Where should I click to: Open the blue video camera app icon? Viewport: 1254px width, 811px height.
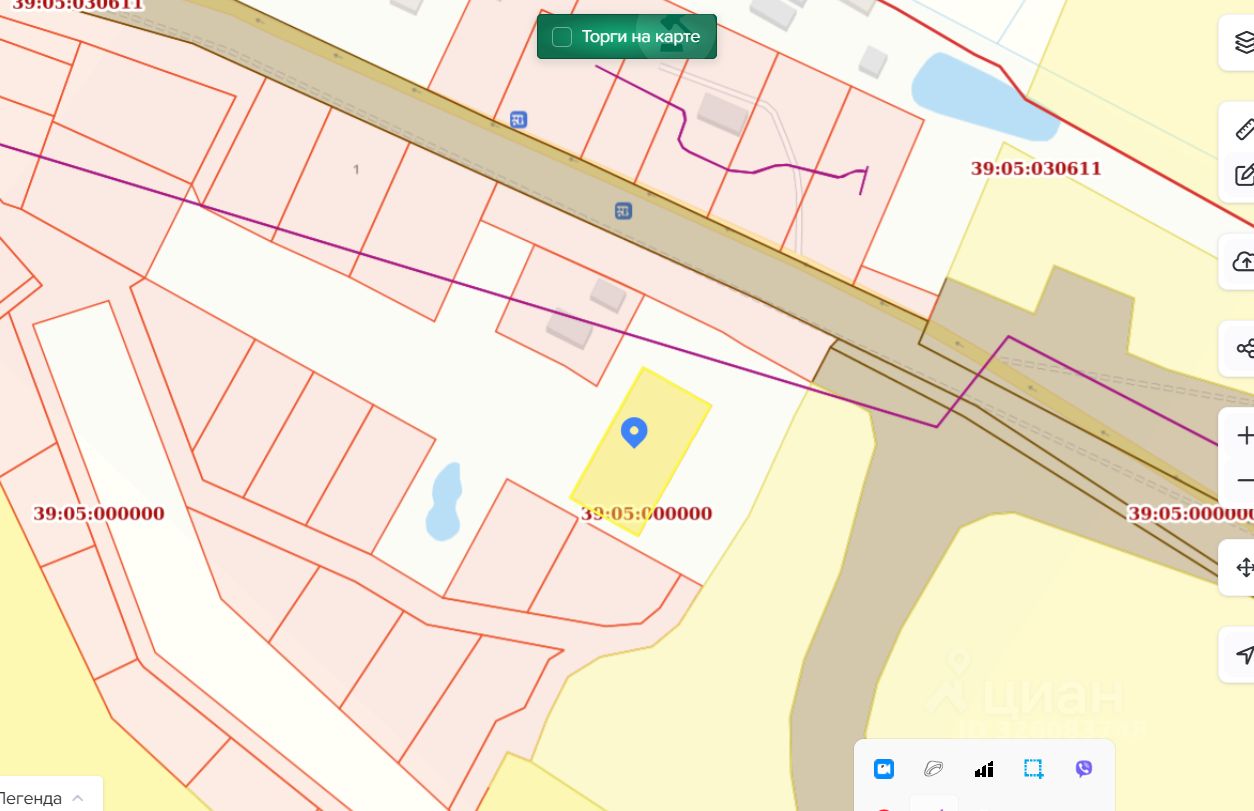[884, 769]
